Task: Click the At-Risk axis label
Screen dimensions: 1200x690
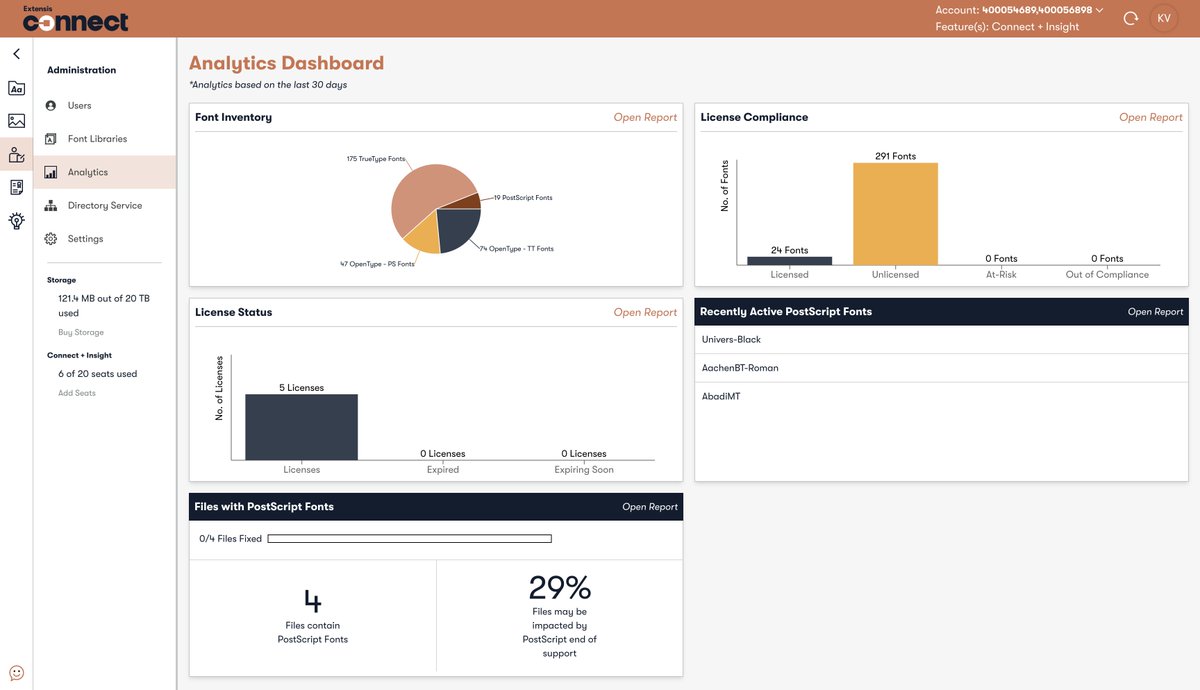Action: coord(1000,274)
